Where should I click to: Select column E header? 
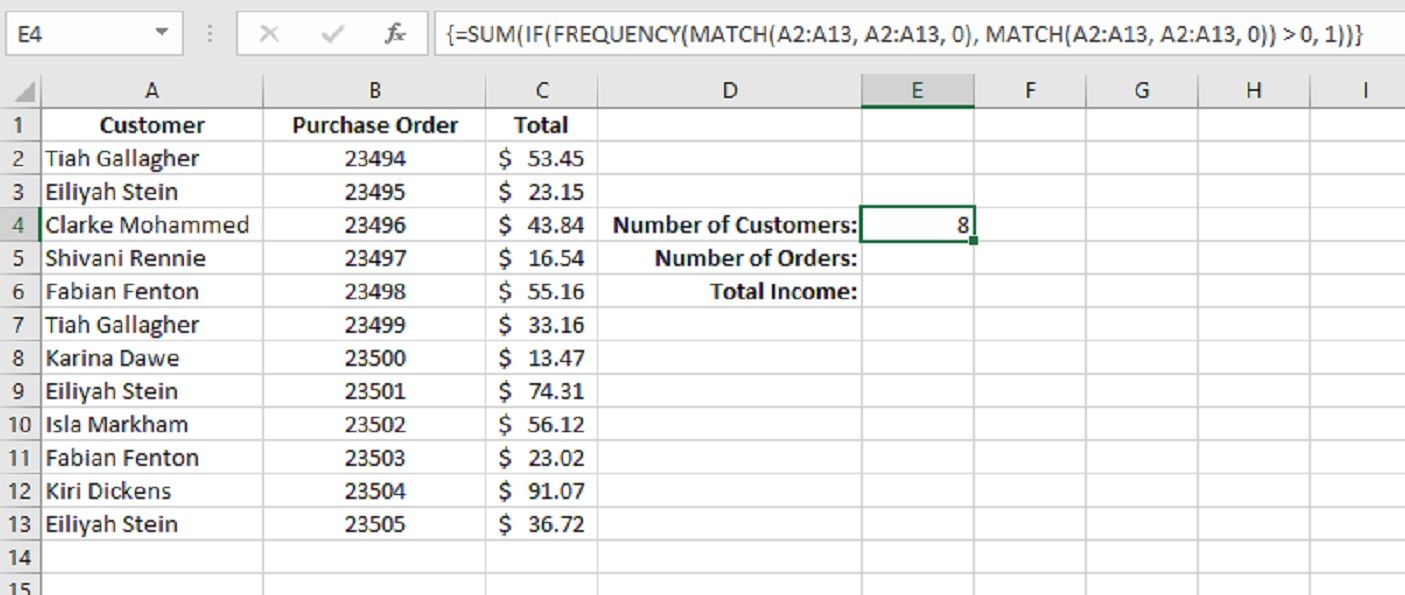917,91
